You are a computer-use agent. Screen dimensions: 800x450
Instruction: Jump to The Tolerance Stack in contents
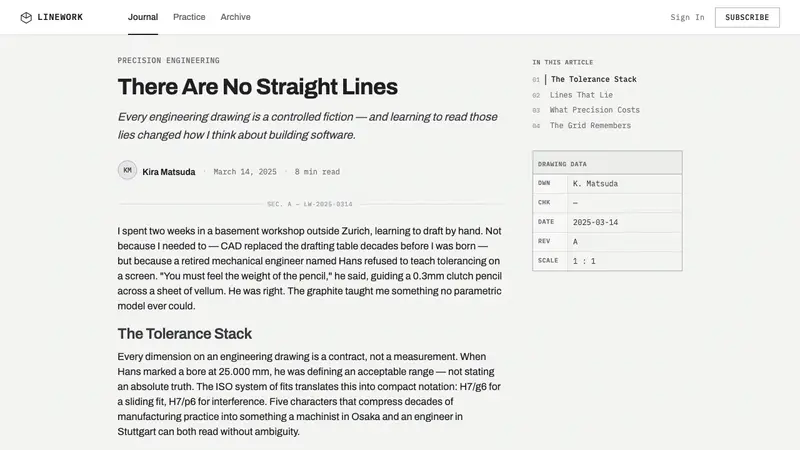[x=593, y=80]
